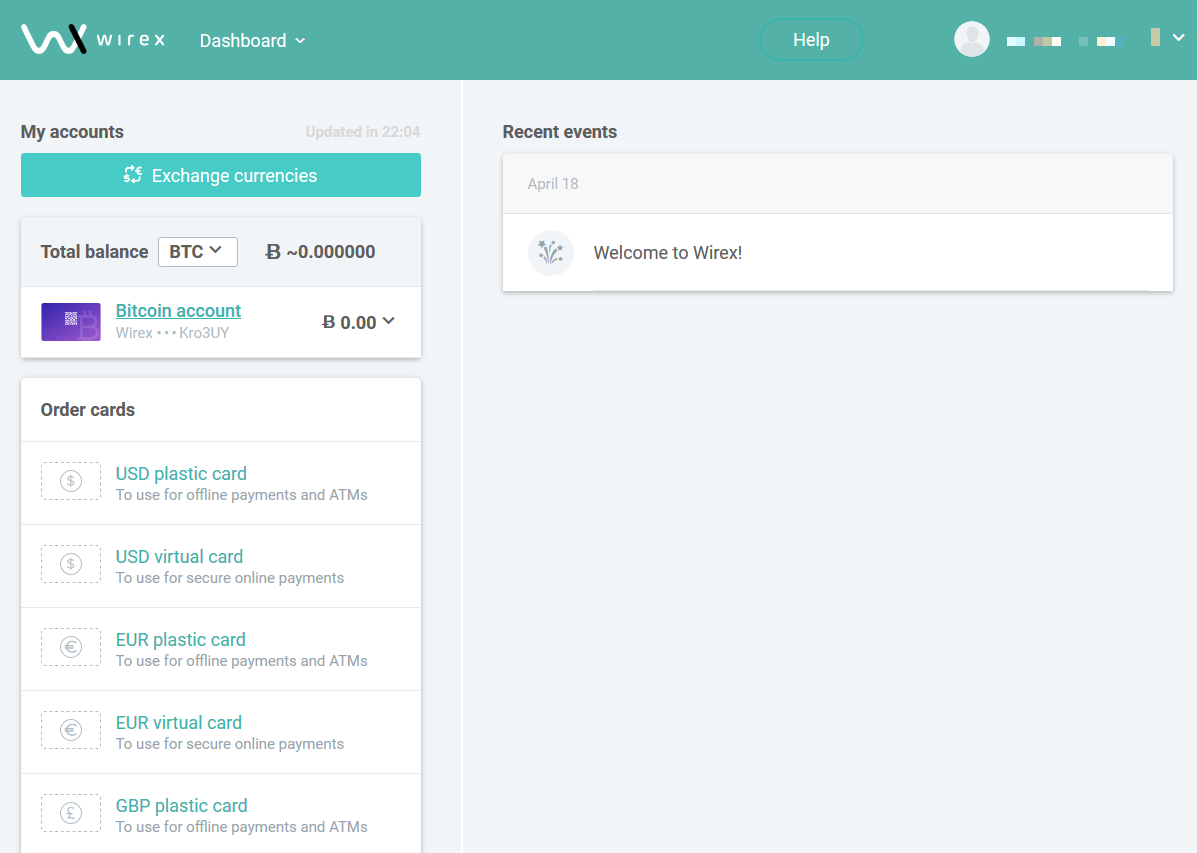Open the Welcome to Wirex event

[667, 253]
